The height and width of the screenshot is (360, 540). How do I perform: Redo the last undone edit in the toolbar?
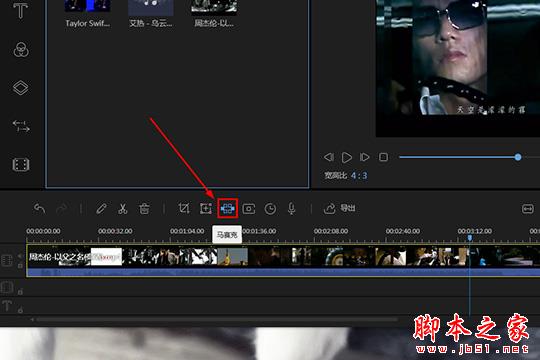pos(62,208)
